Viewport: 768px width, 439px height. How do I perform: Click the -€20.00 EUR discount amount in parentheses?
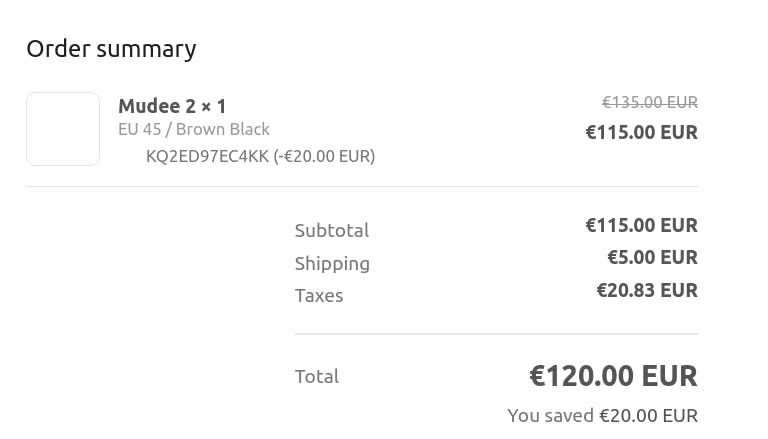coord(324,156)
